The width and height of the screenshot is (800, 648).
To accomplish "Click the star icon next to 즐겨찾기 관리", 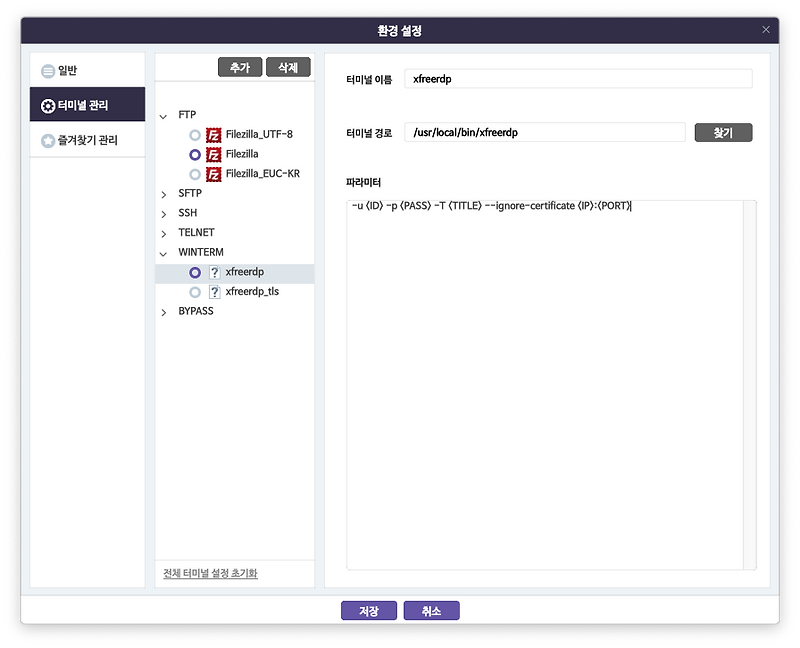I will (x=46, y=141).
